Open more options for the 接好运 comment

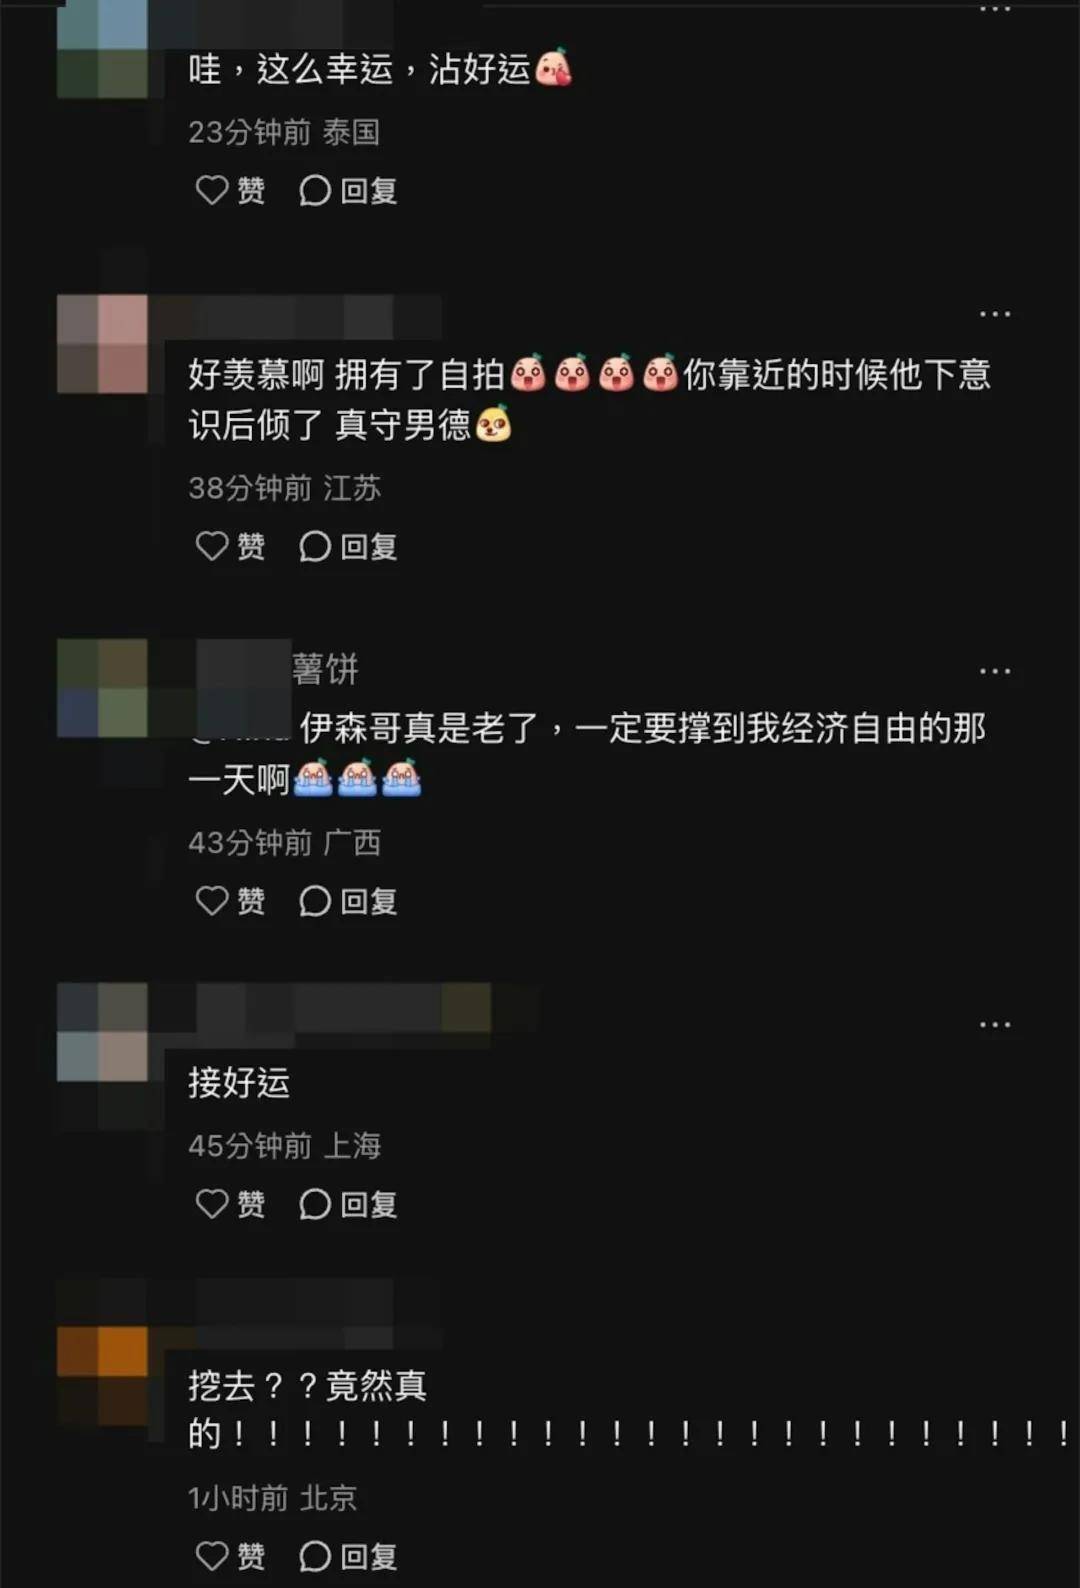coord(995,1025)
